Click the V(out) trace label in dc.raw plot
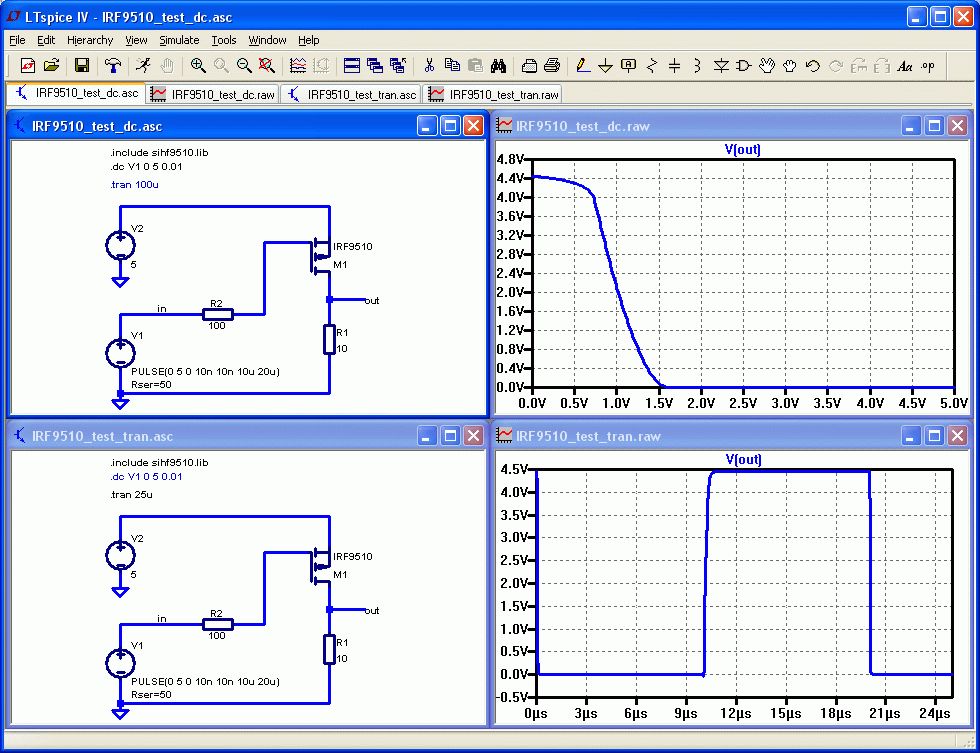The image size is (980, 753). [x=742, y=149]
